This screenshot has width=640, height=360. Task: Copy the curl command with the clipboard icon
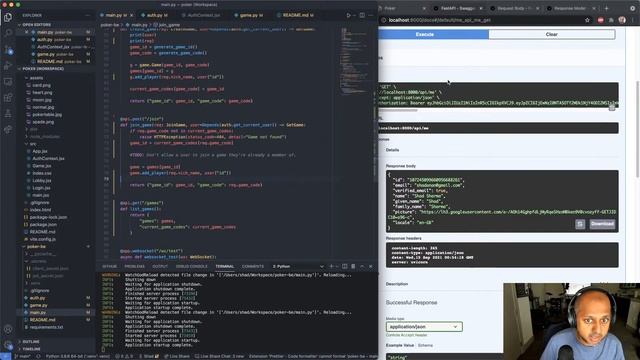coord(611,107)
